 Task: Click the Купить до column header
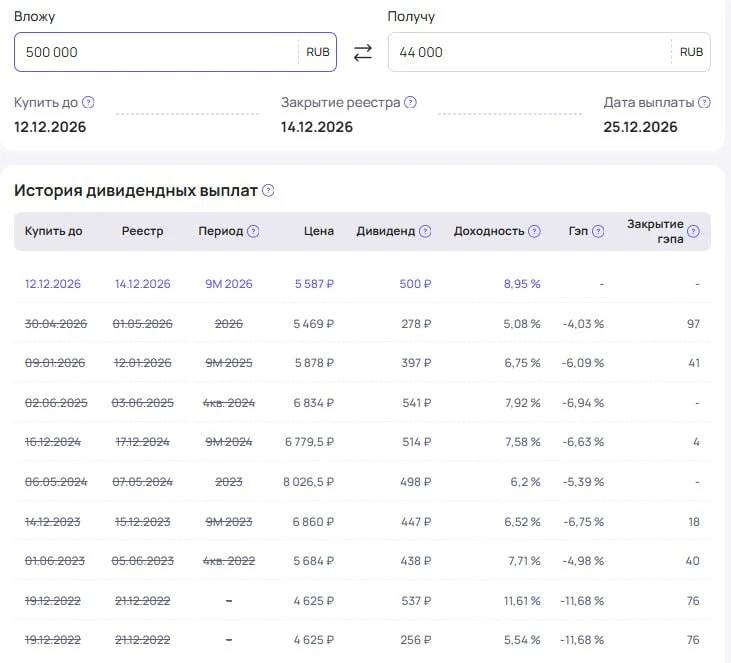tap(54, 231)
